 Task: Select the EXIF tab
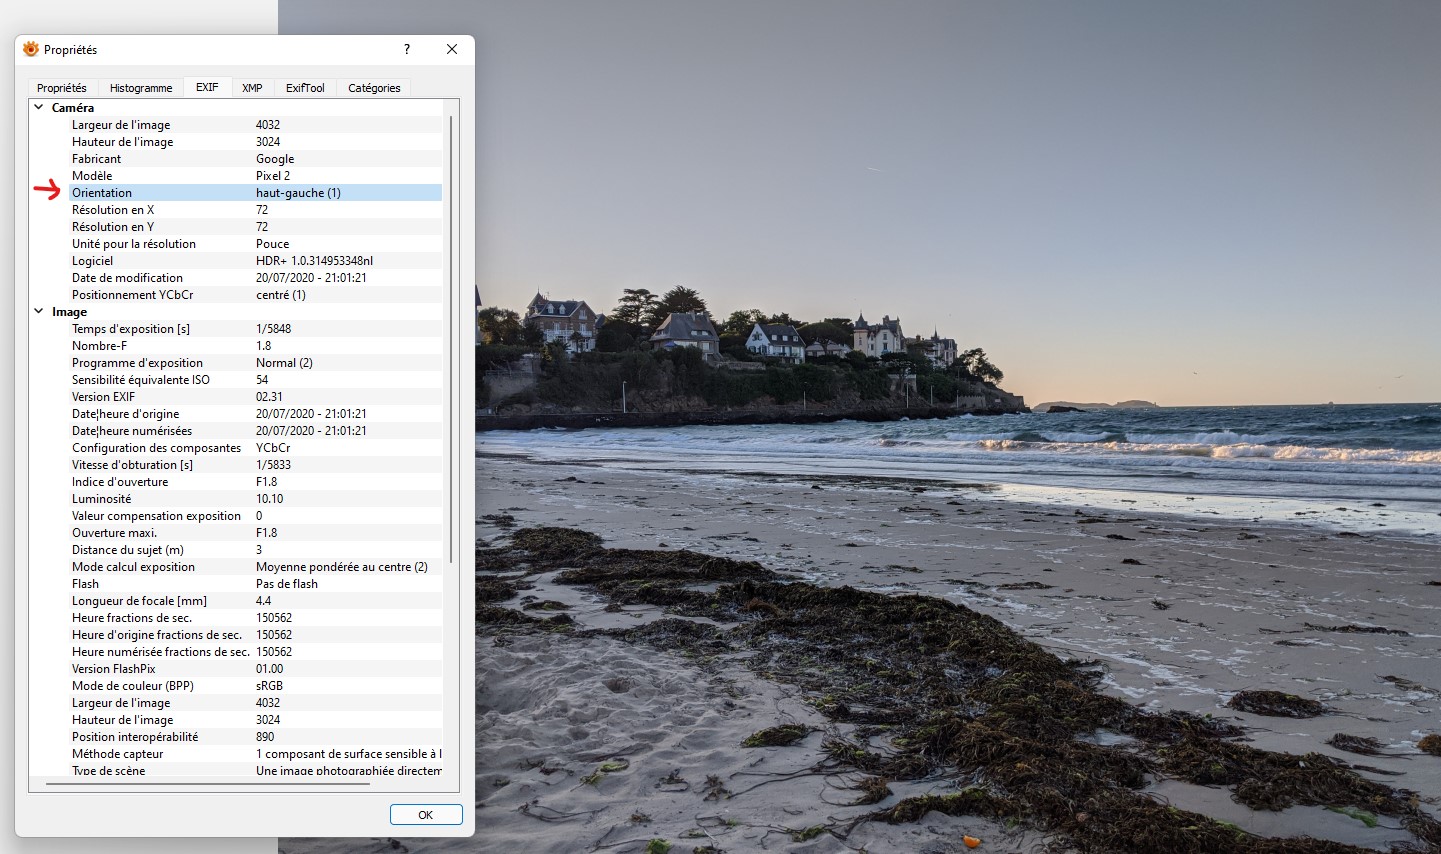point(207,87)
